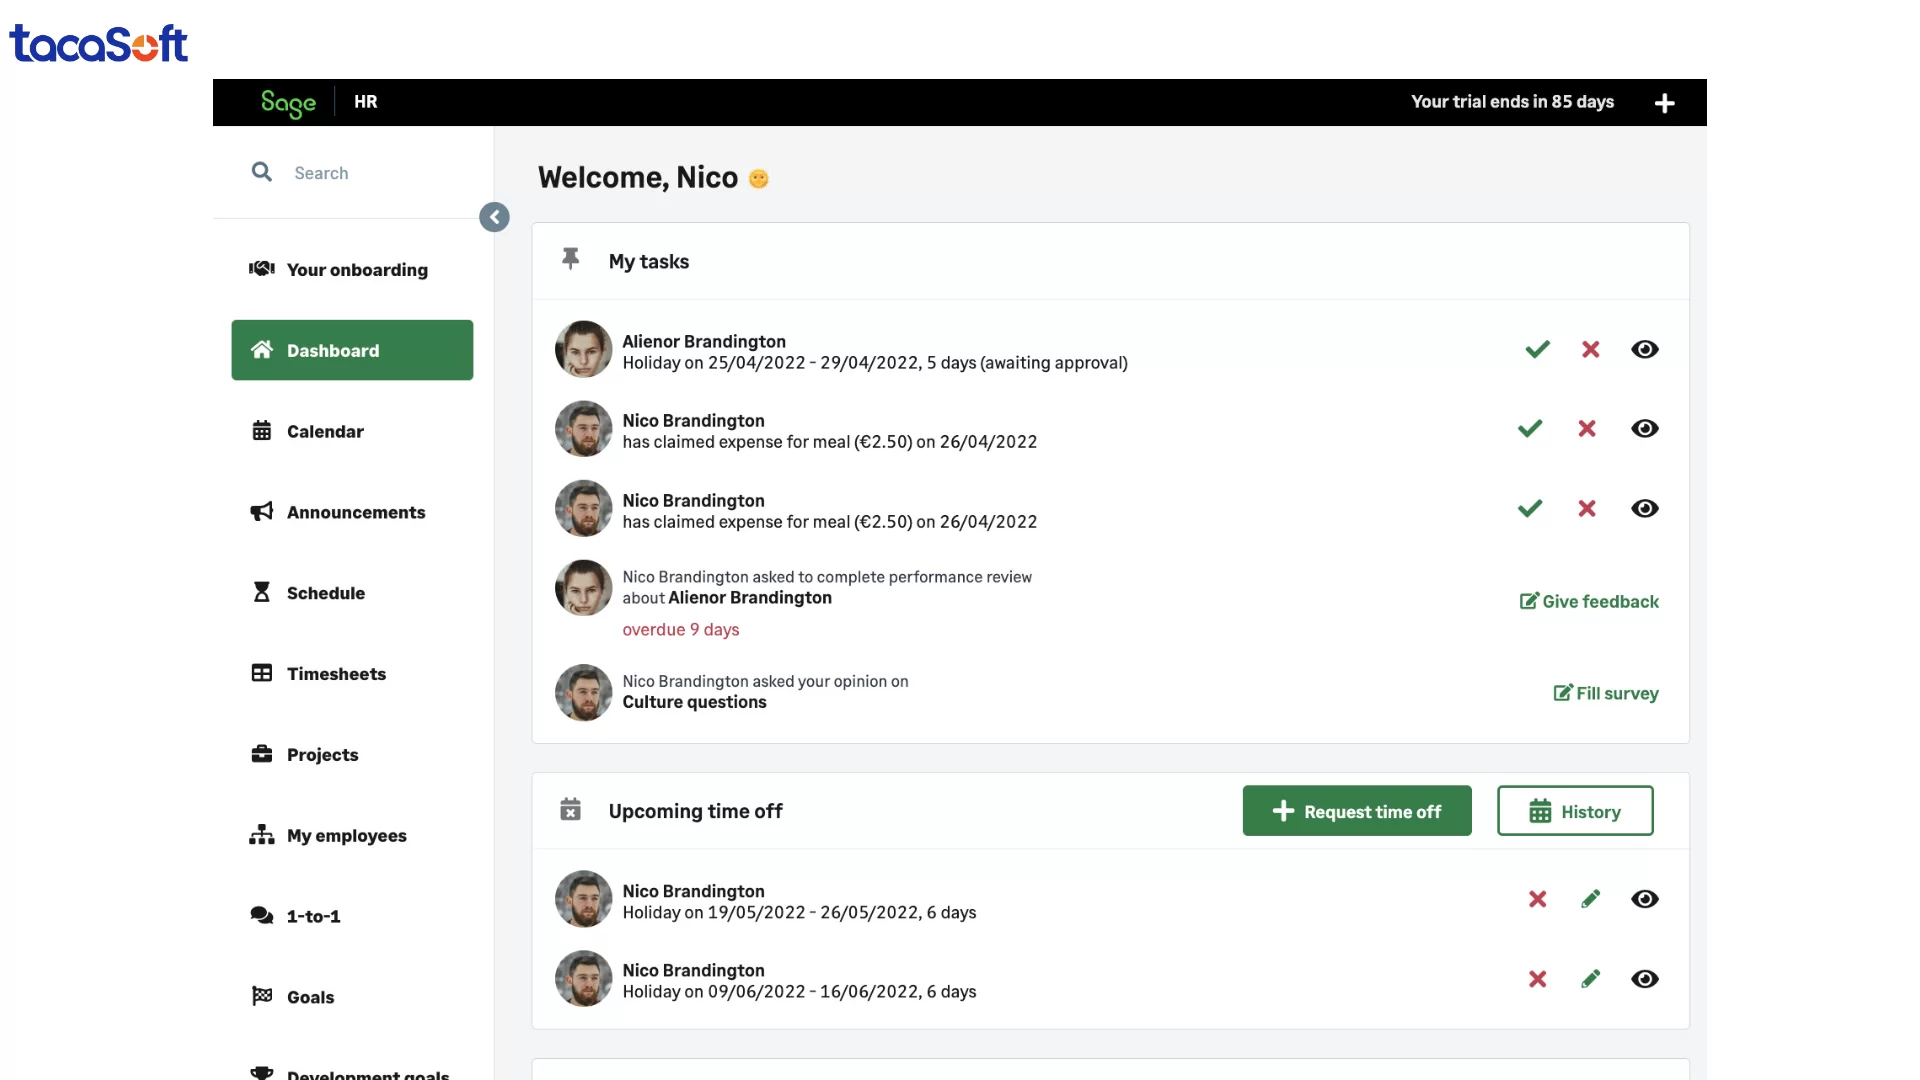Click the Request time off button
The height and width of the screenshot is (1080, 1920).
(x=1356, y=811)
